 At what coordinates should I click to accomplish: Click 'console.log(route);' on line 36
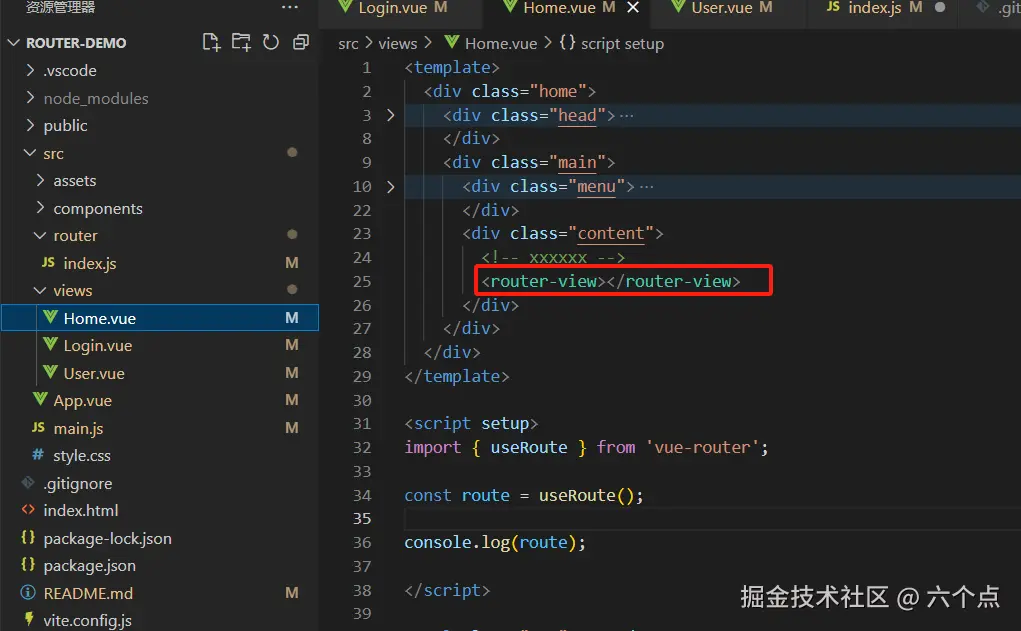495,542
